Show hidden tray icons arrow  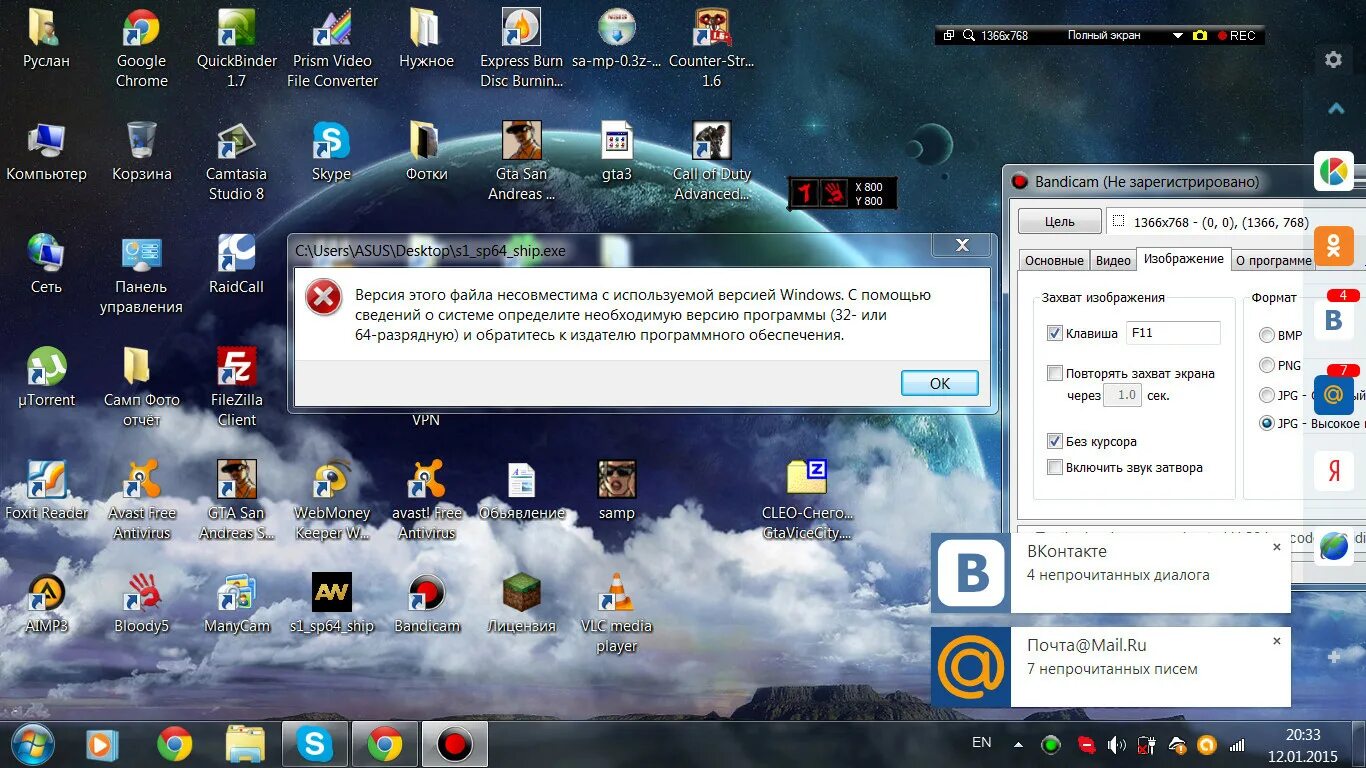tap(1018, 745)
